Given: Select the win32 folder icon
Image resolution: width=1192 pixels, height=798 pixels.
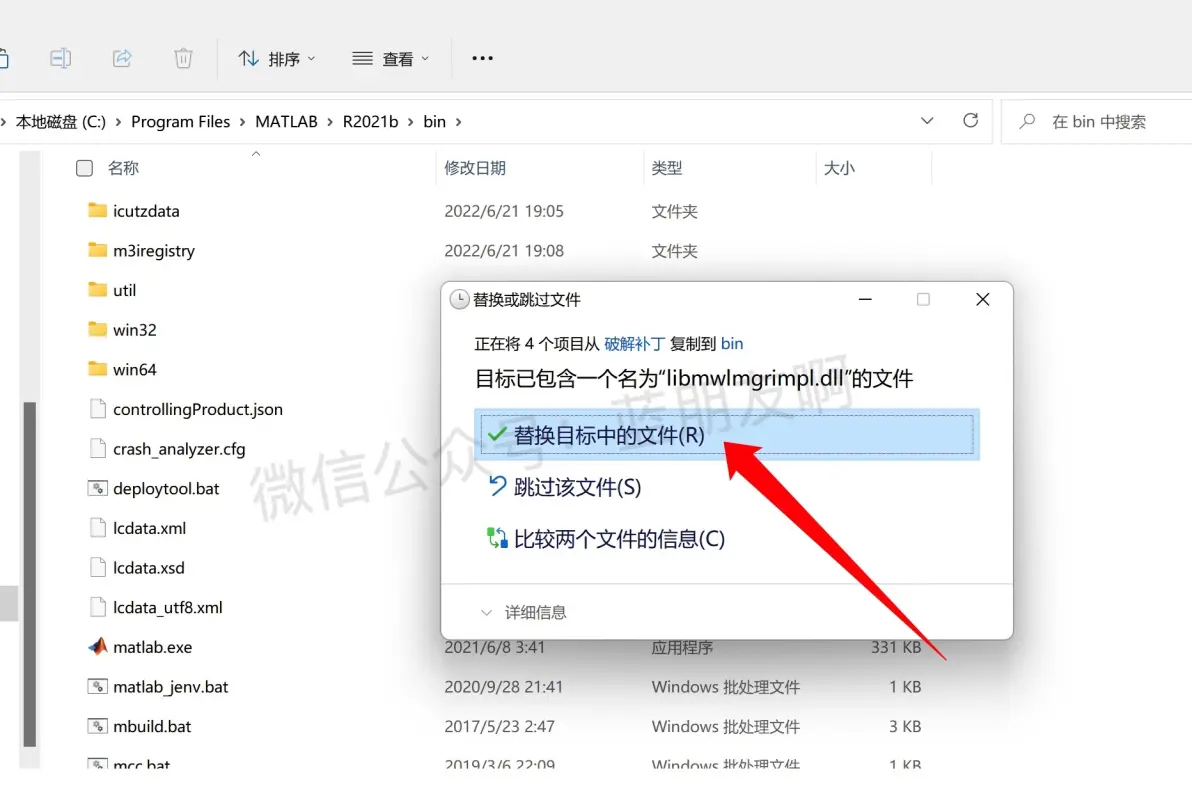Looking at the screenshot, I should pos(97,329).
